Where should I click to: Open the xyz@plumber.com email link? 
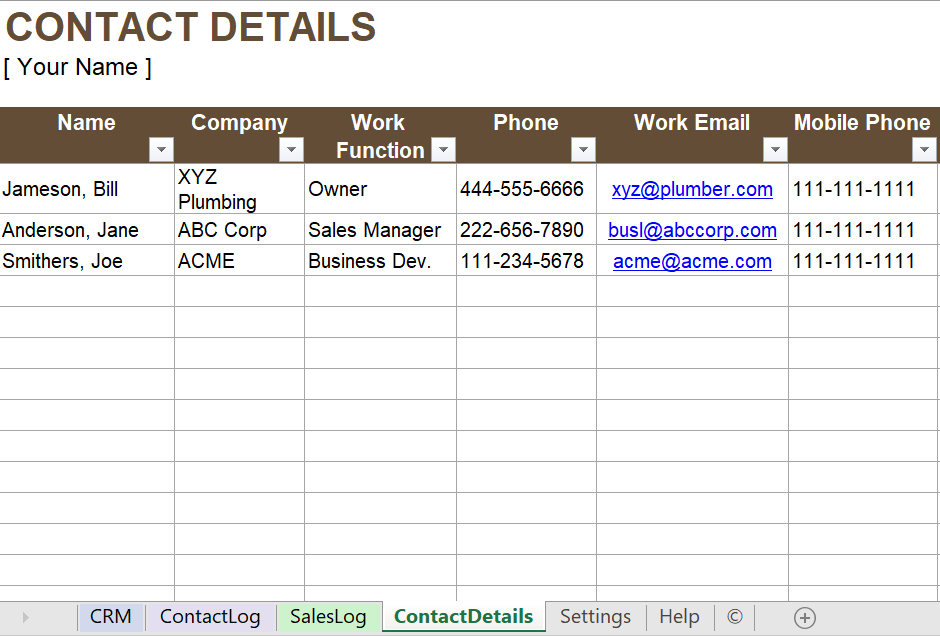tap(692, 189)
